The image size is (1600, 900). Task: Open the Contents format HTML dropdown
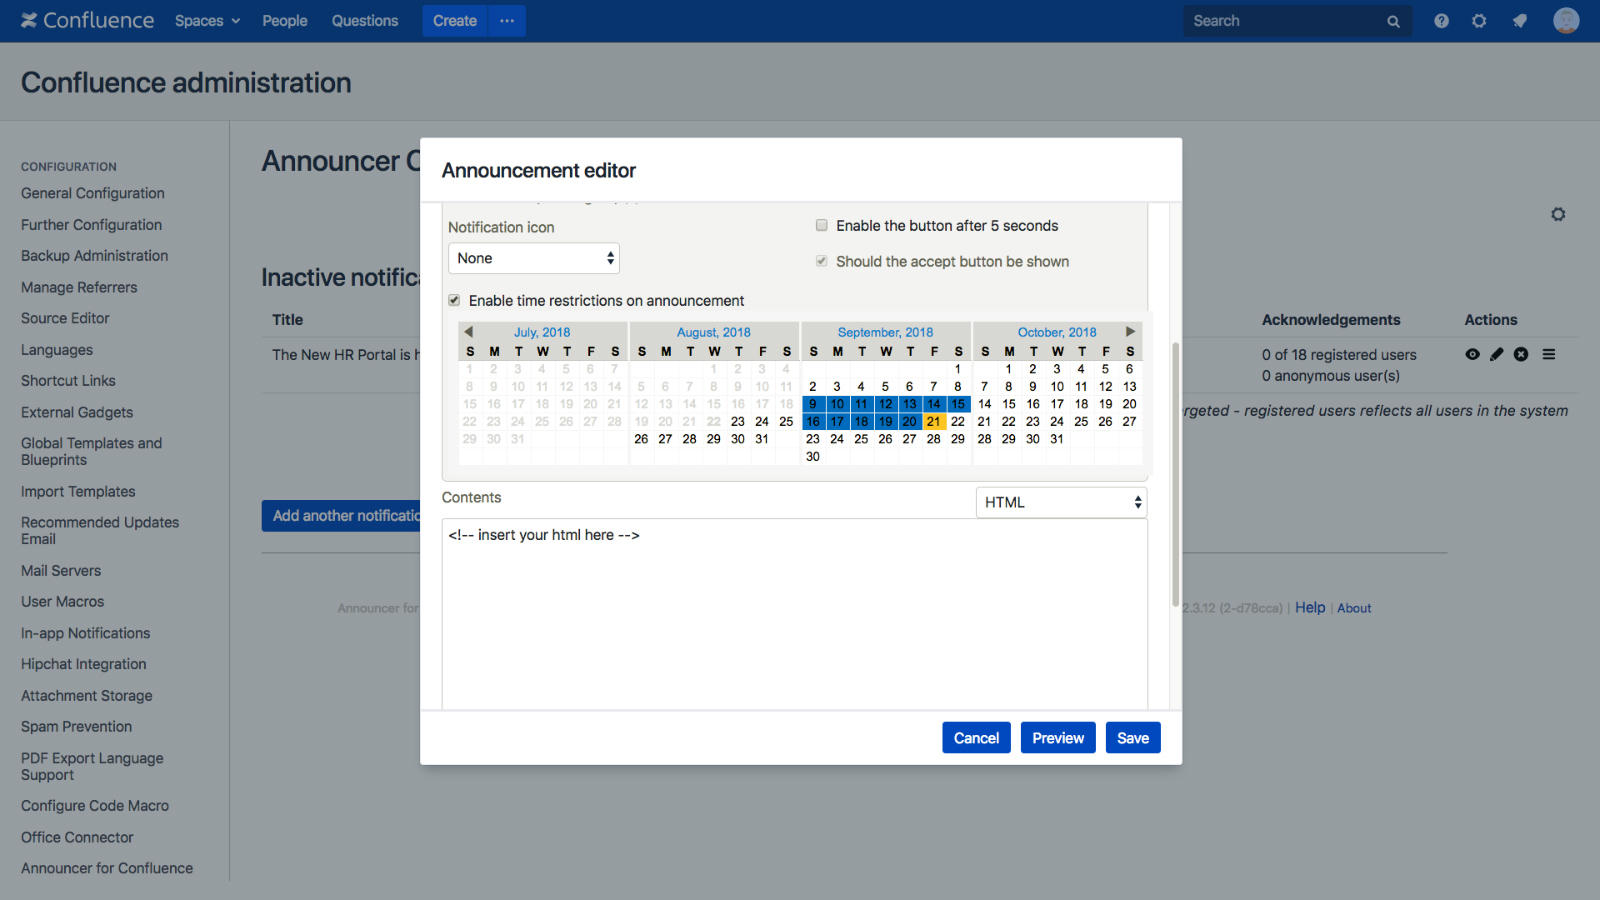point(1061,502)
